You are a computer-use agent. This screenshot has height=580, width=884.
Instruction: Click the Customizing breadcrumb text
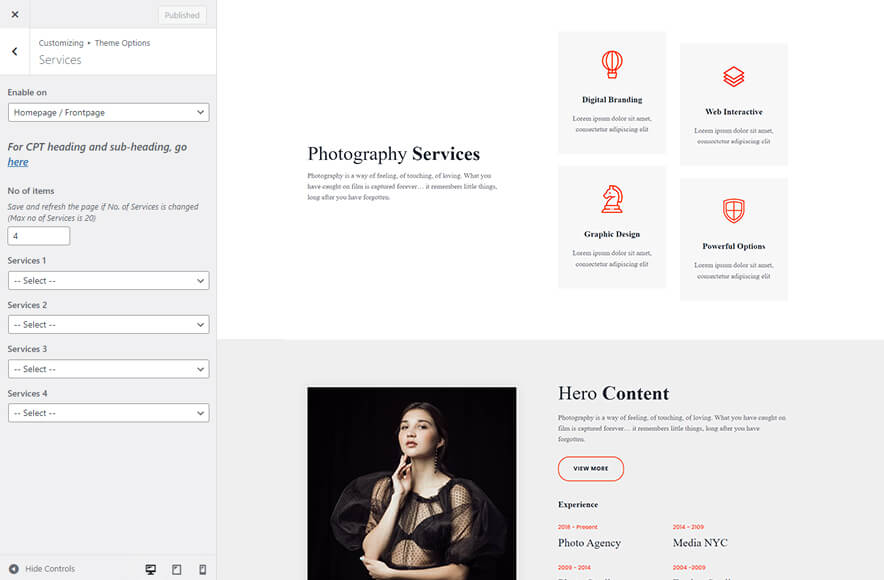61,43
